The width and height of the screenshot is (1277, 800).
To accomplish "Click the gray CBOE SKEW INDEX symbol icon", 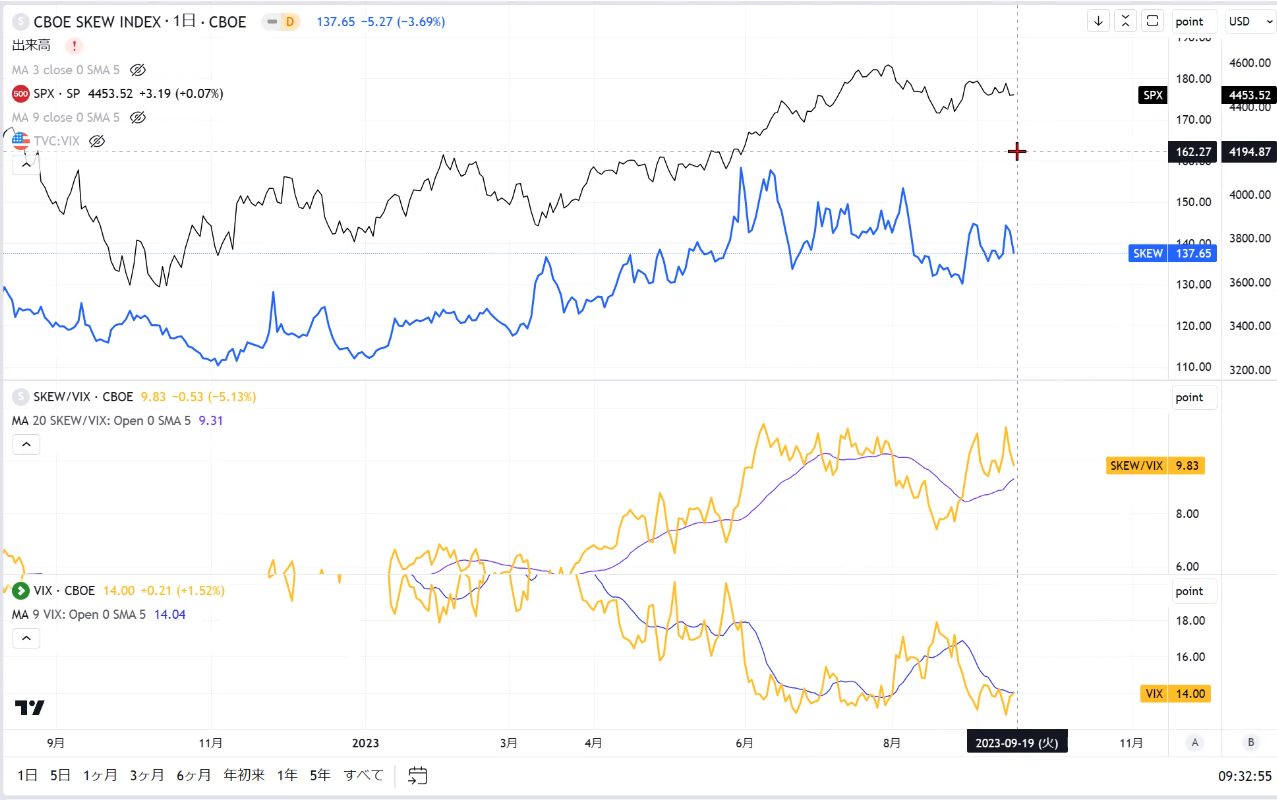I will pyautogui.click(x=20, y=21).
